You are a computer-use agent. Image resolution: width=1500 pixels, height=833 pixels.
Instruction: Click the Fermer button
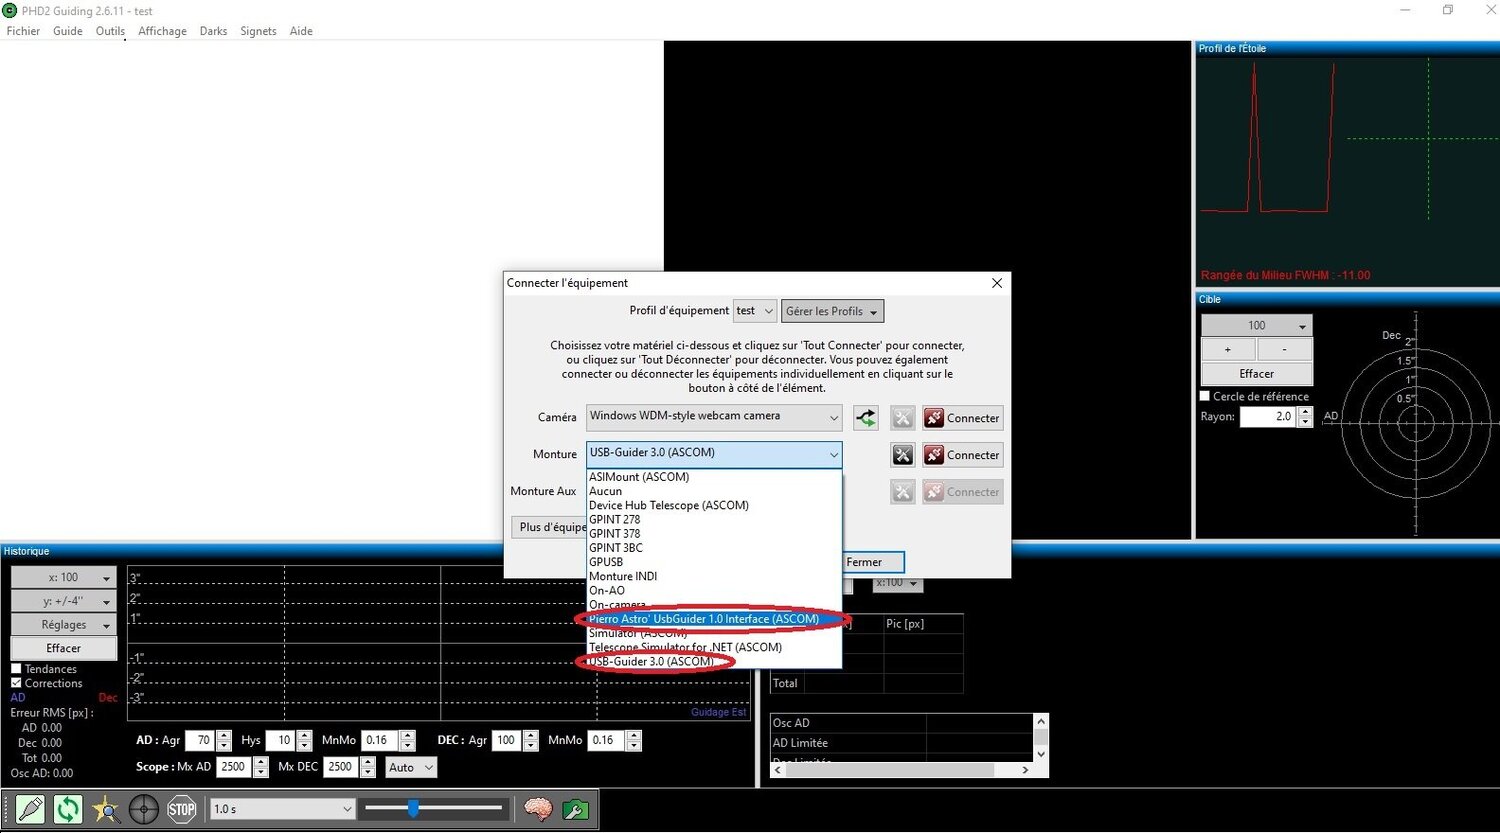coord(865,562)
